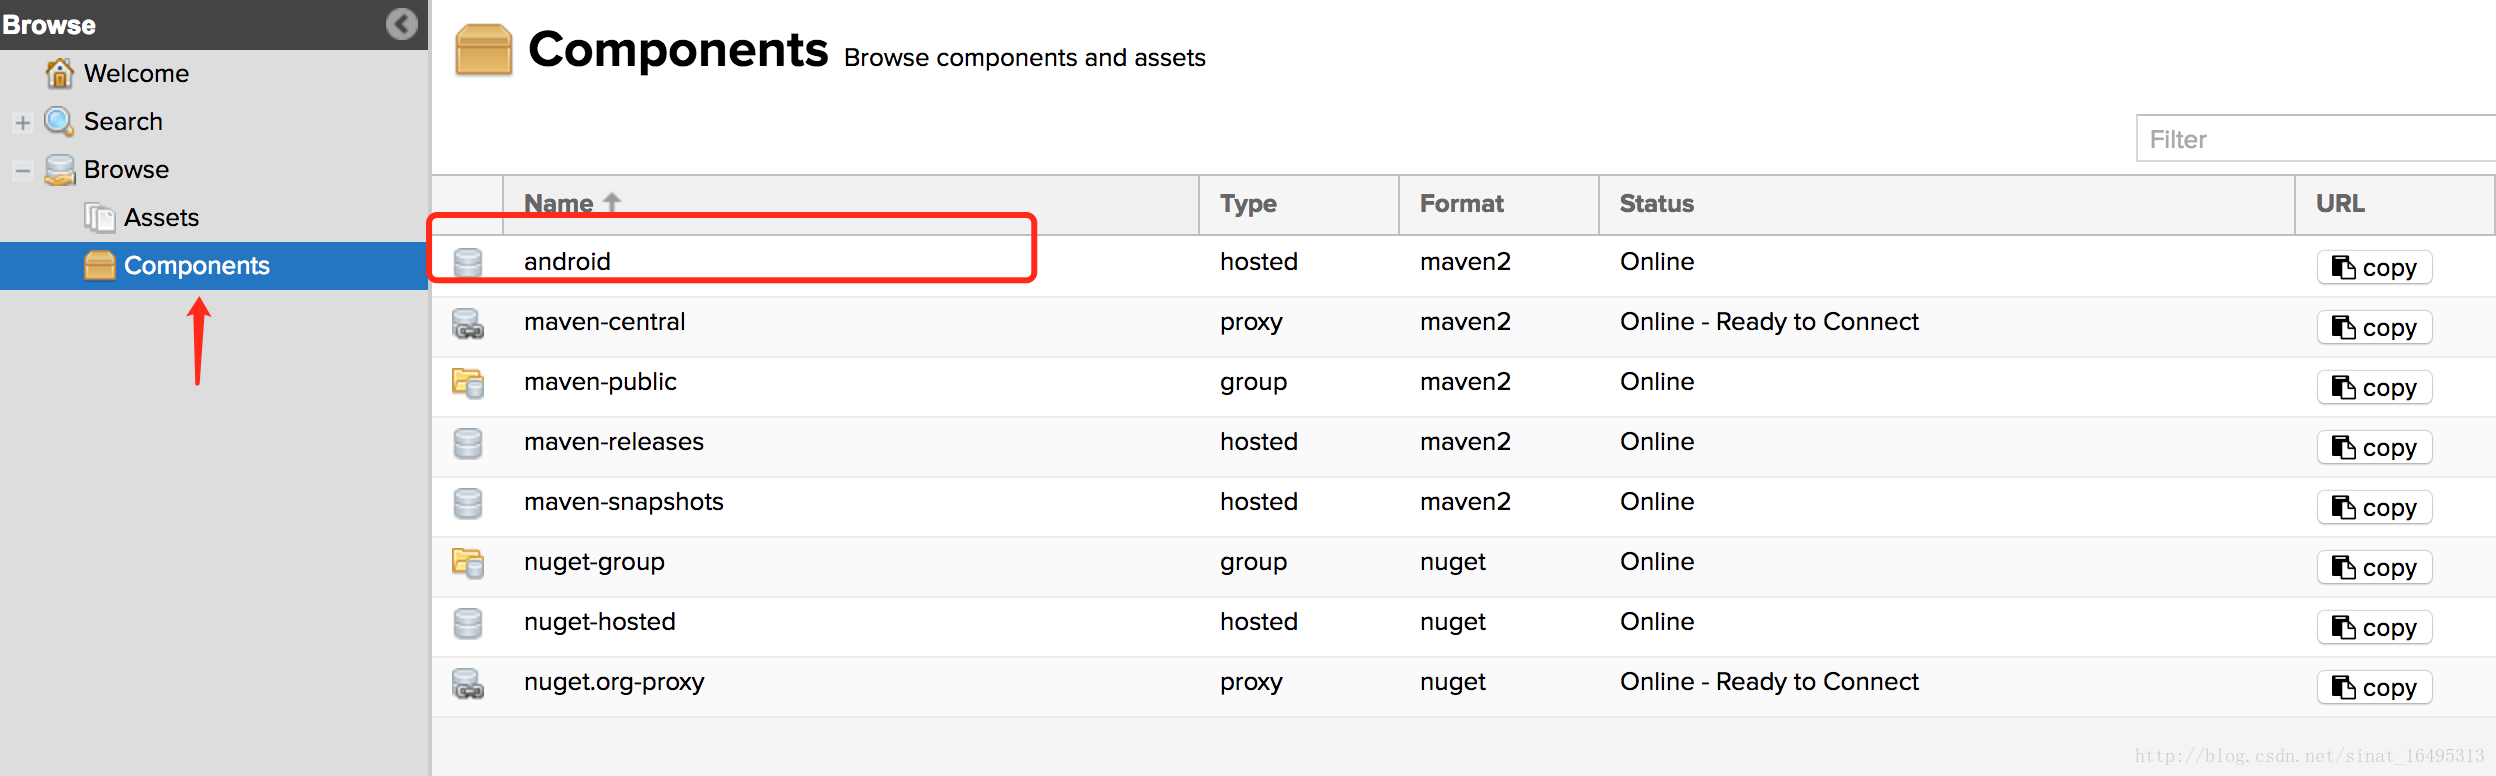Viewport: 2496px width, 776px height.
Task: Click the 'group' type cell for nuget-group
Action: (1253, 562)
